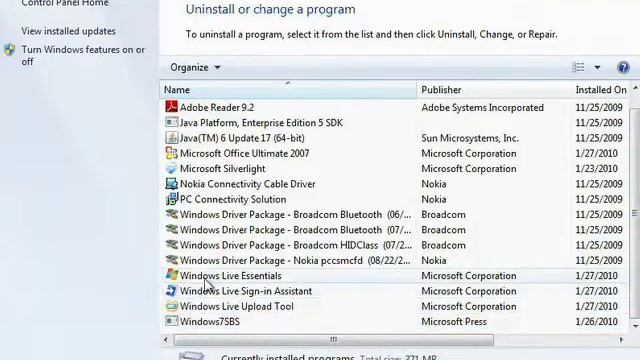
Task: Click the horizontal scrollbar left arrow
Action: coord(165,339)
